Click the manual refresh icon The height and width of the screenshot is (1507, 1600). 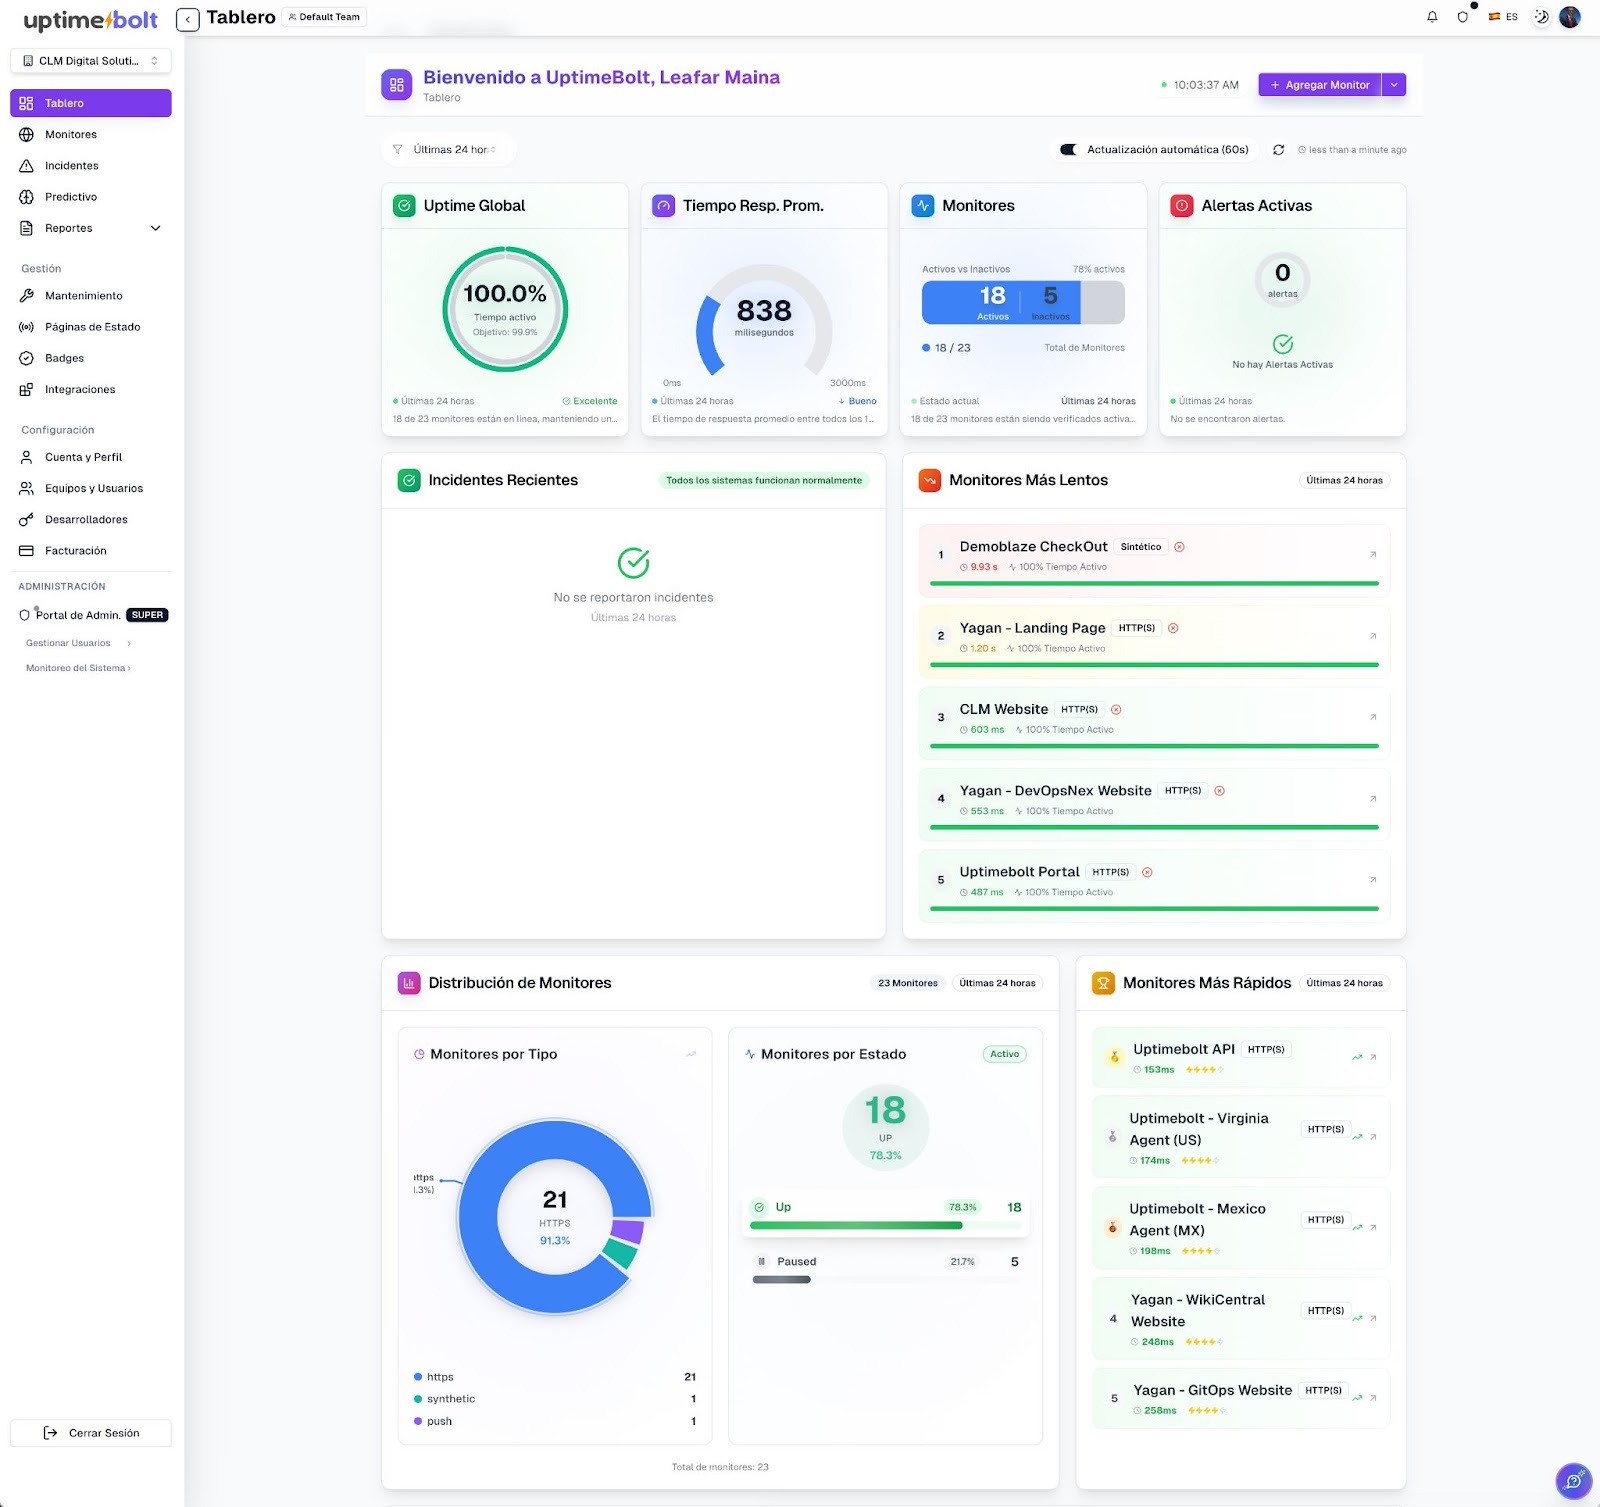coord(1278,150)
